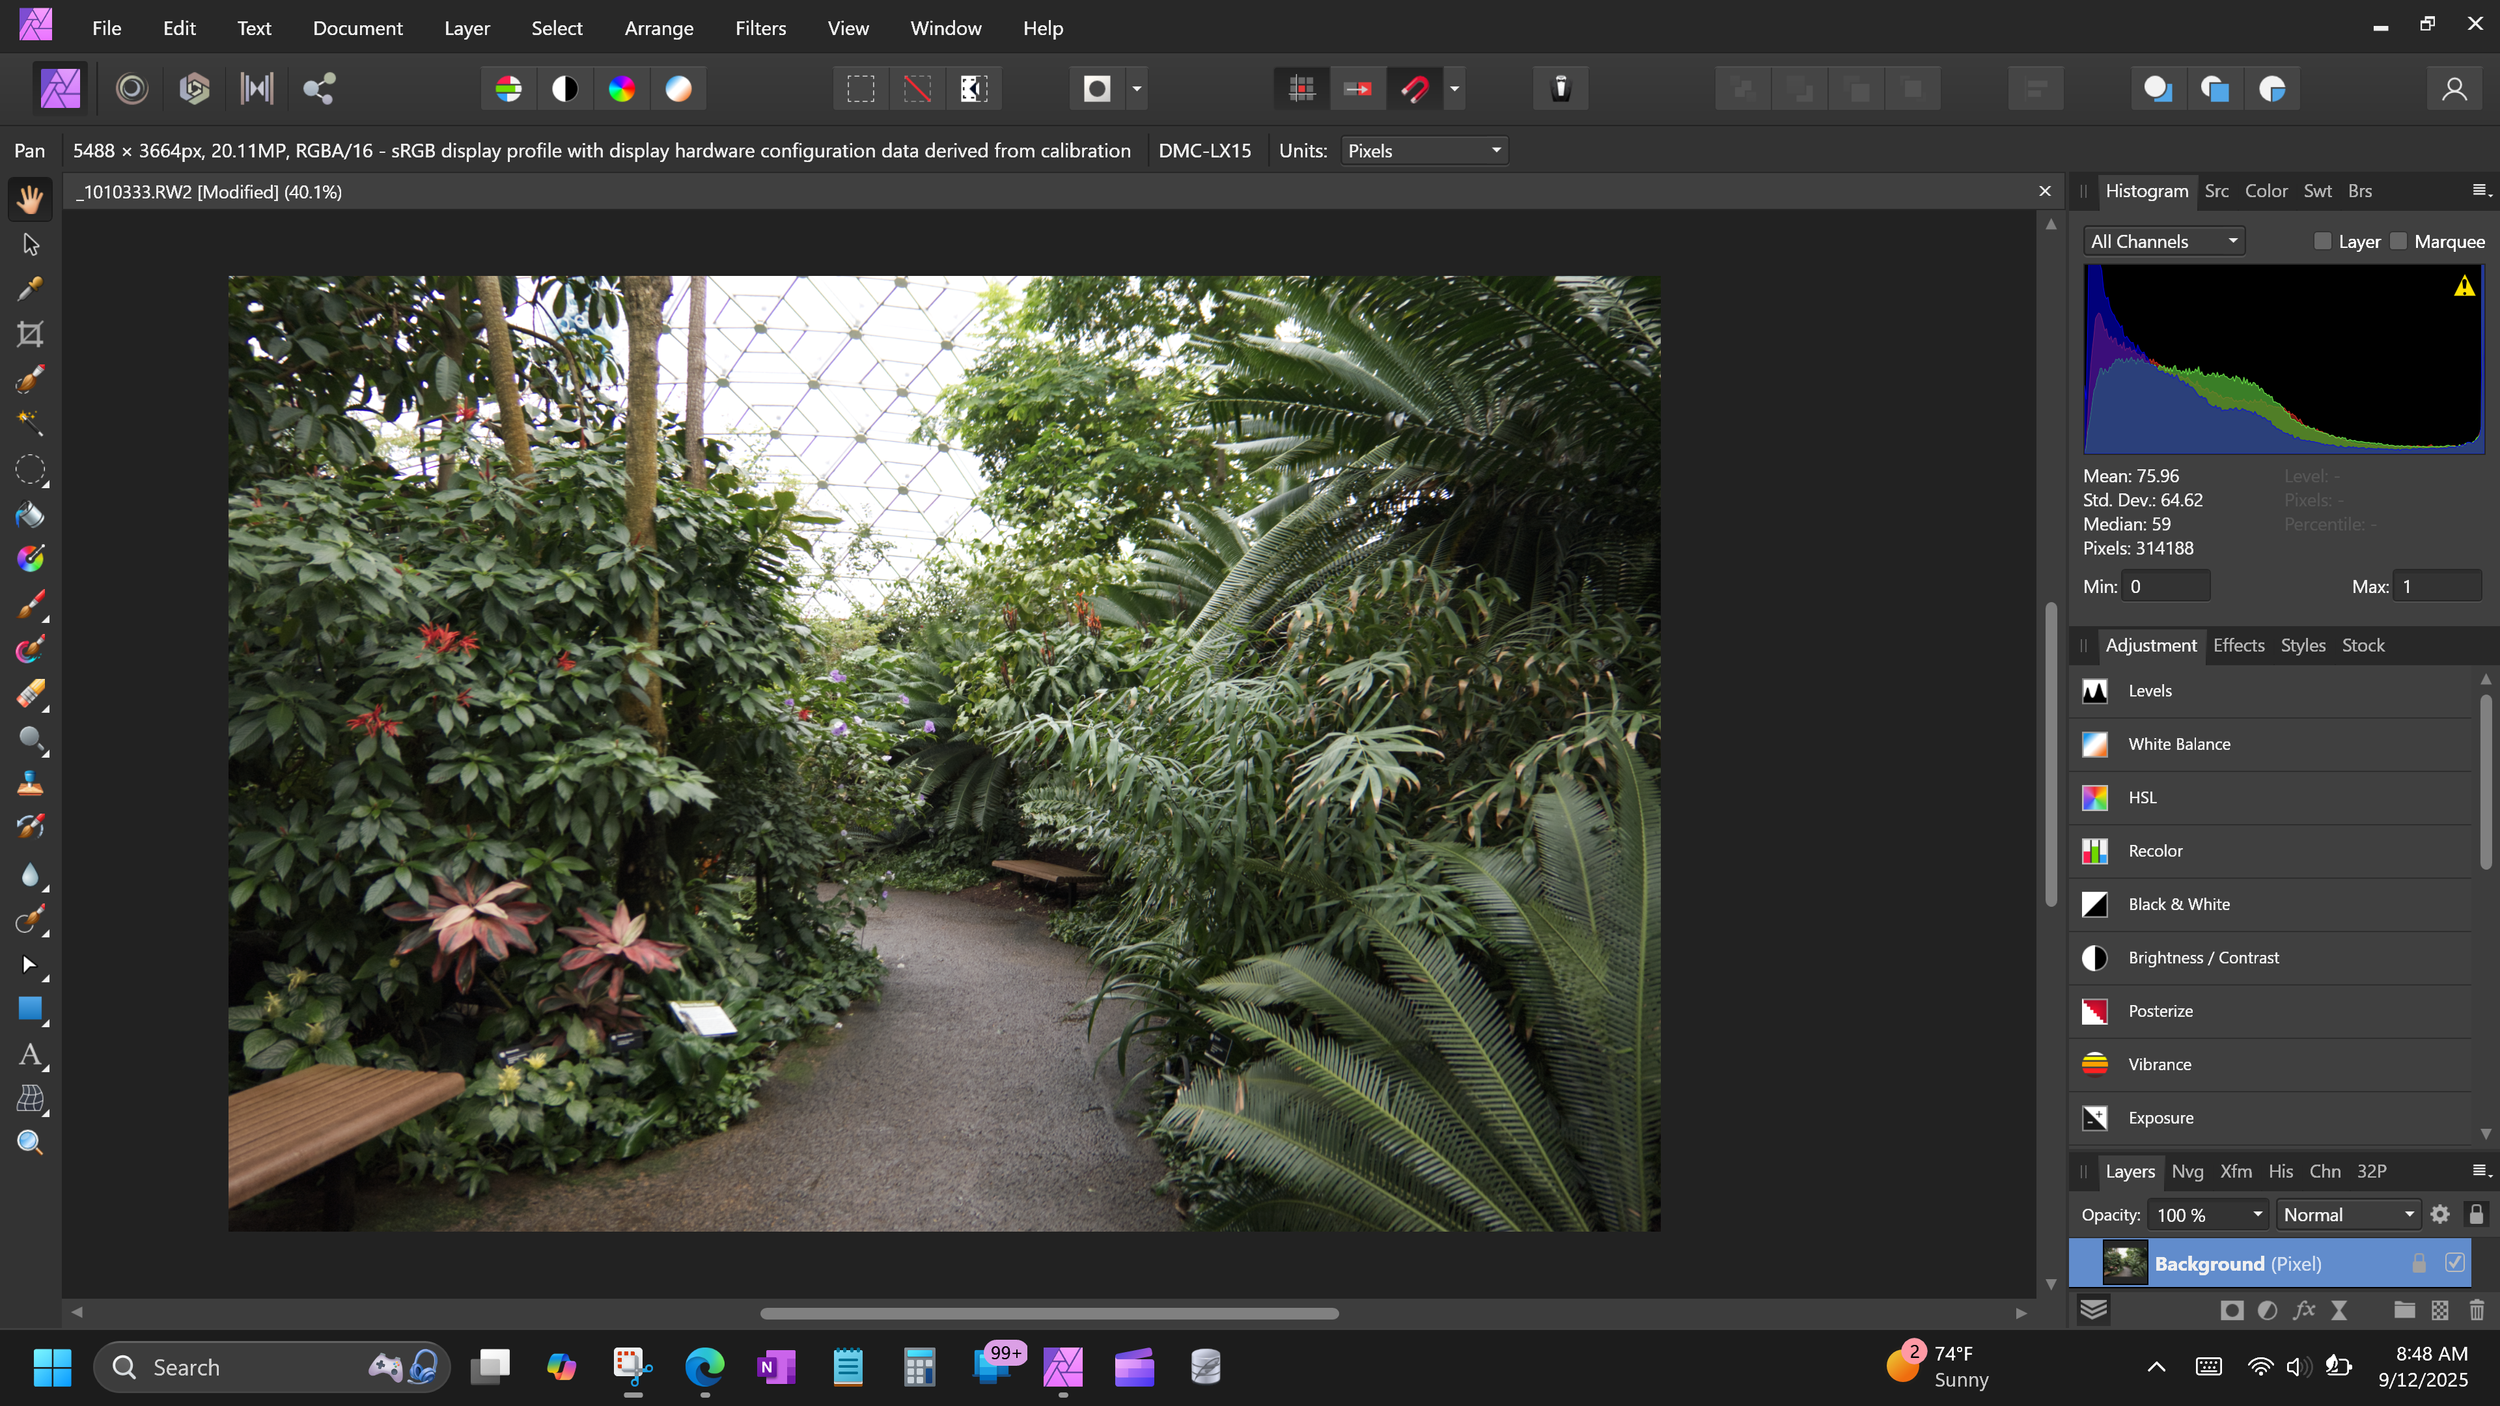Open the Units Pixels dropdown
The width and height of the screenshot is (2500, 1406).
(1423, 151)
